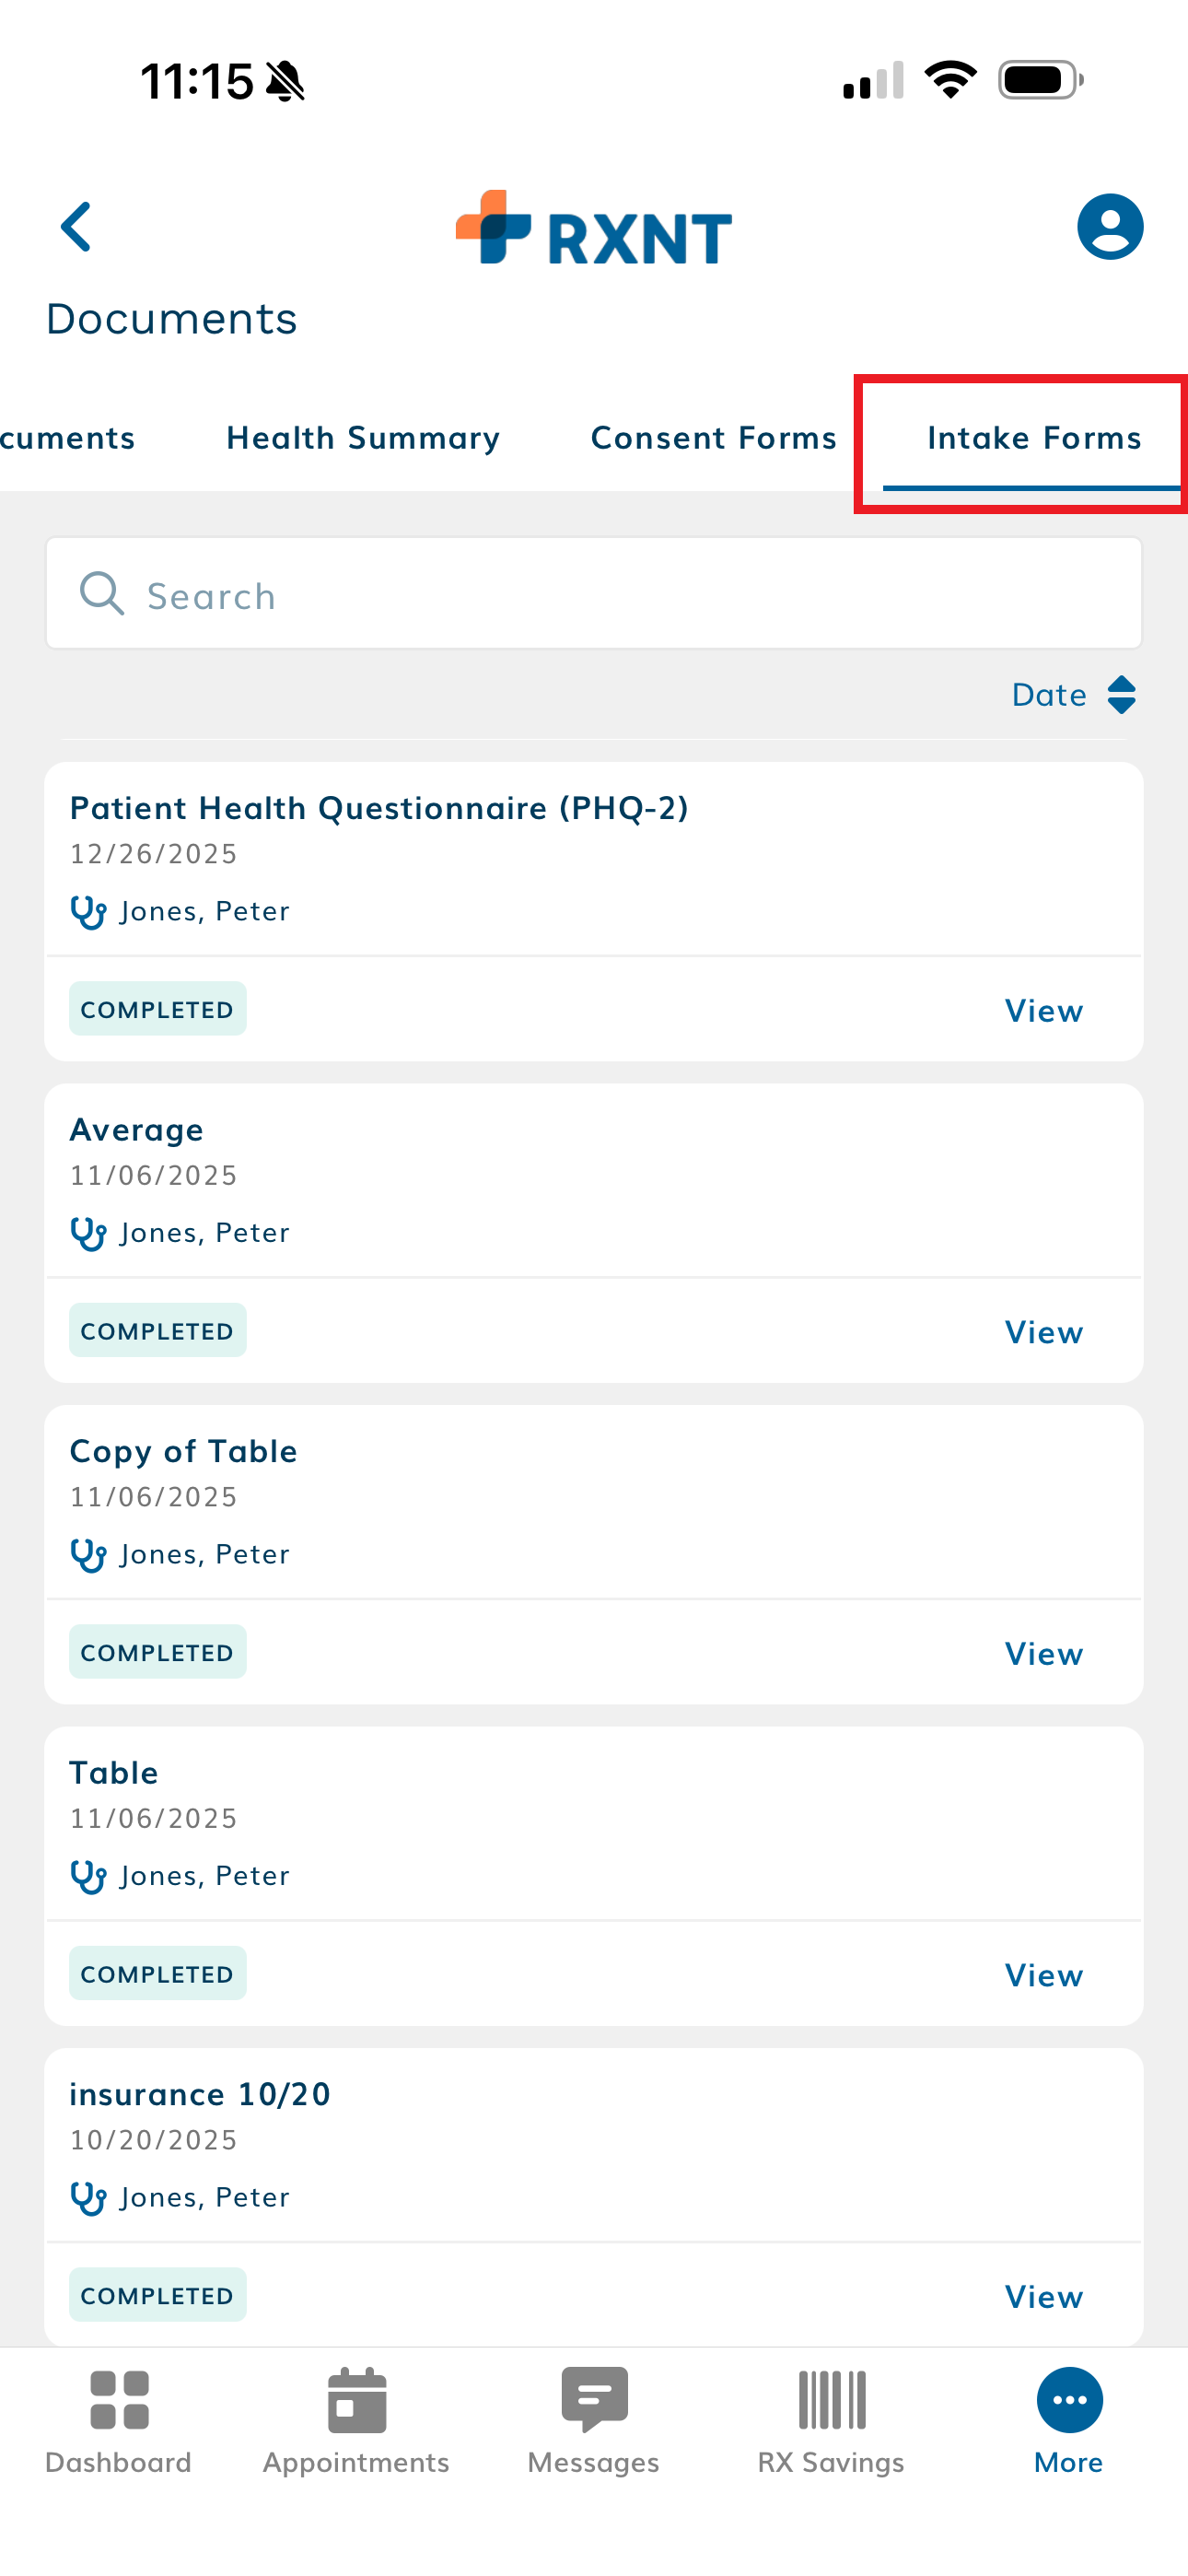Tap the RXNT logo
The height and width of the screenshot is (2576, 1188).
[594, 229]
